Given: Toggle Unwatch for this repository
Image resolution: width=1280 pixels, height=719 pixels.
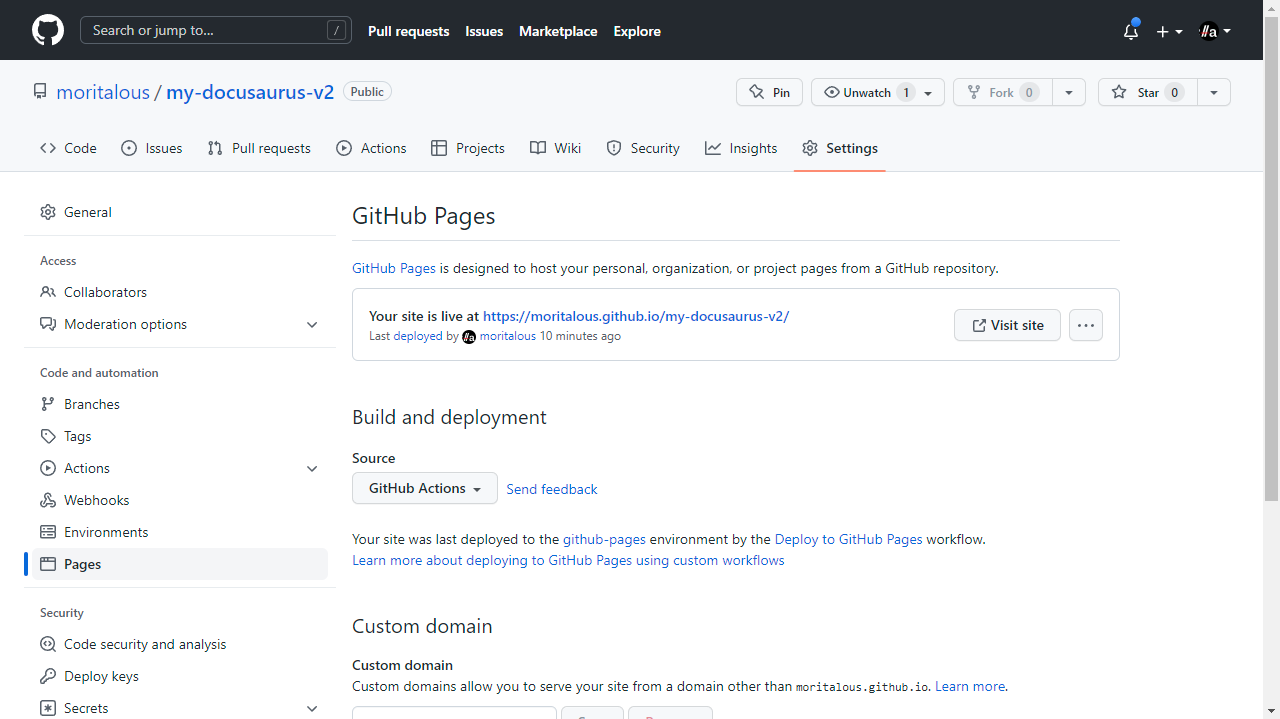Looking at the screenshot, I should click(x=866, y=92).
